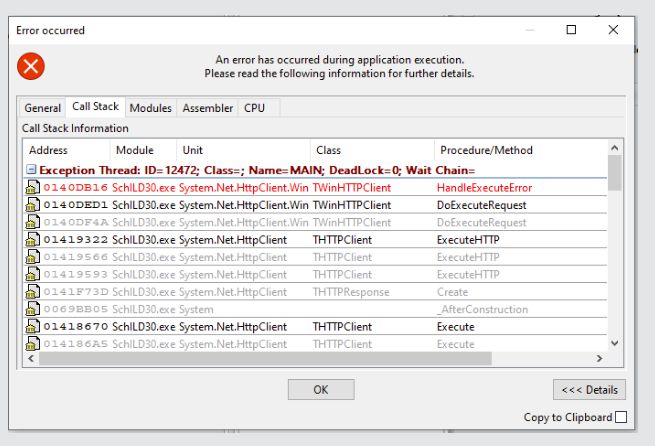The height and width of the screenshot is (446, 655).
Task: Click the row icon for address 0069BB05
Action: (33, 309)
